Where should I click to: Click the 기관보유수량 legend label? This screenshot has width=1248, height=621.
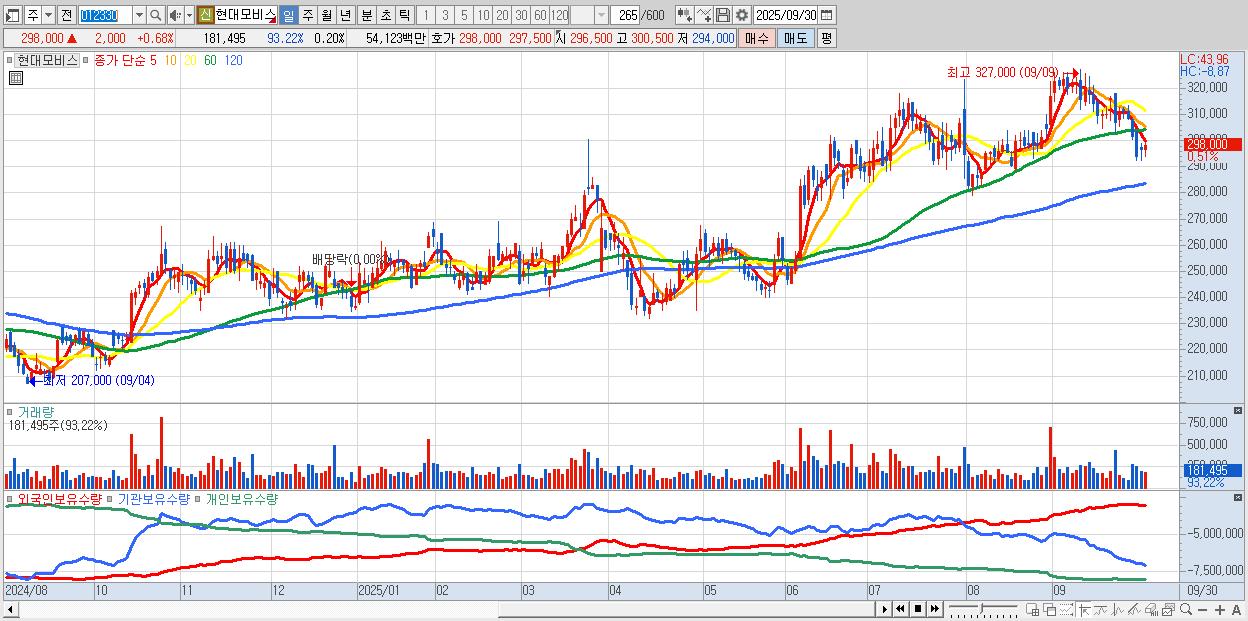click(154, 498)
